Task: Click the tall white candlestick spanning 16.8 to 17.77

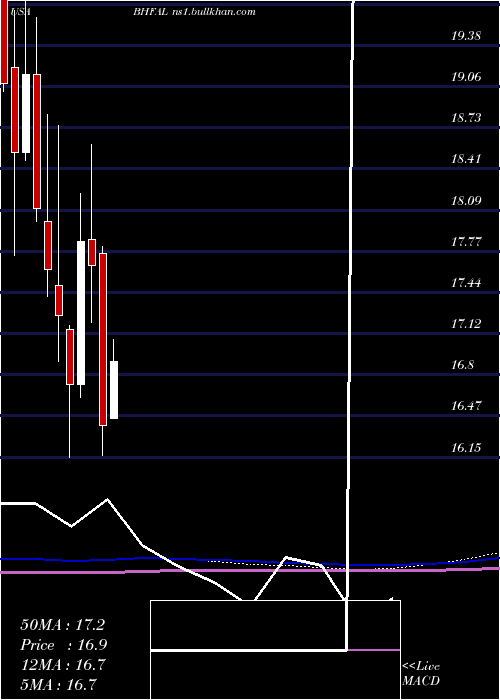Action: (x=81, y=313)
